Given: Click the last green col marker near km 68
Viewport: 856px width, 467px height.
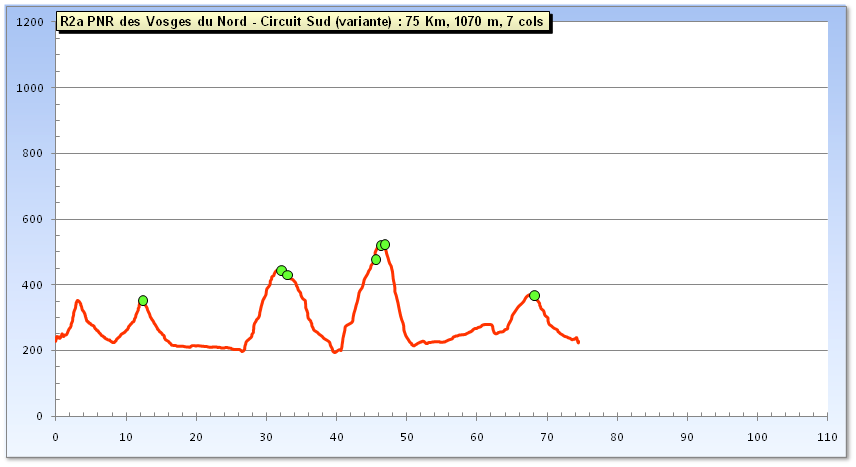Looking at the screenshot, I should [534, 295].
